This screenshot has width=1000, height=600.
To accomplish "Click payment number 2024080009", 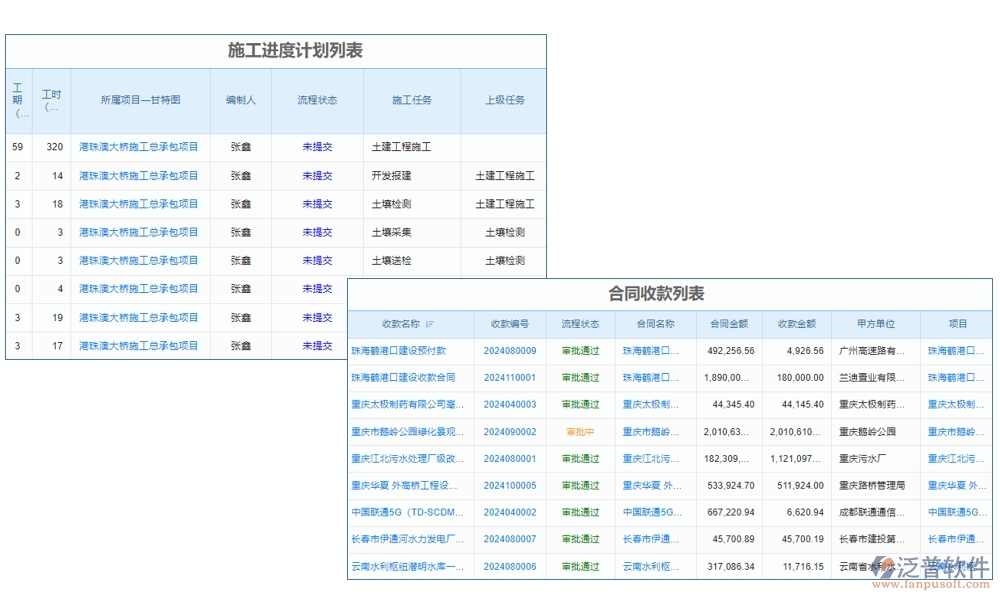I will [510, 351].
